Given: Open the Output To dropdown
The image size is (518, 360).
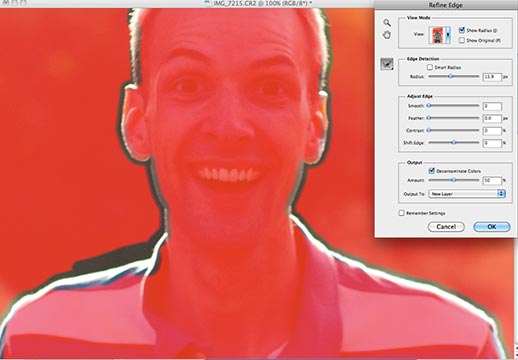Looking at the screenshot, I should (467, 194).
